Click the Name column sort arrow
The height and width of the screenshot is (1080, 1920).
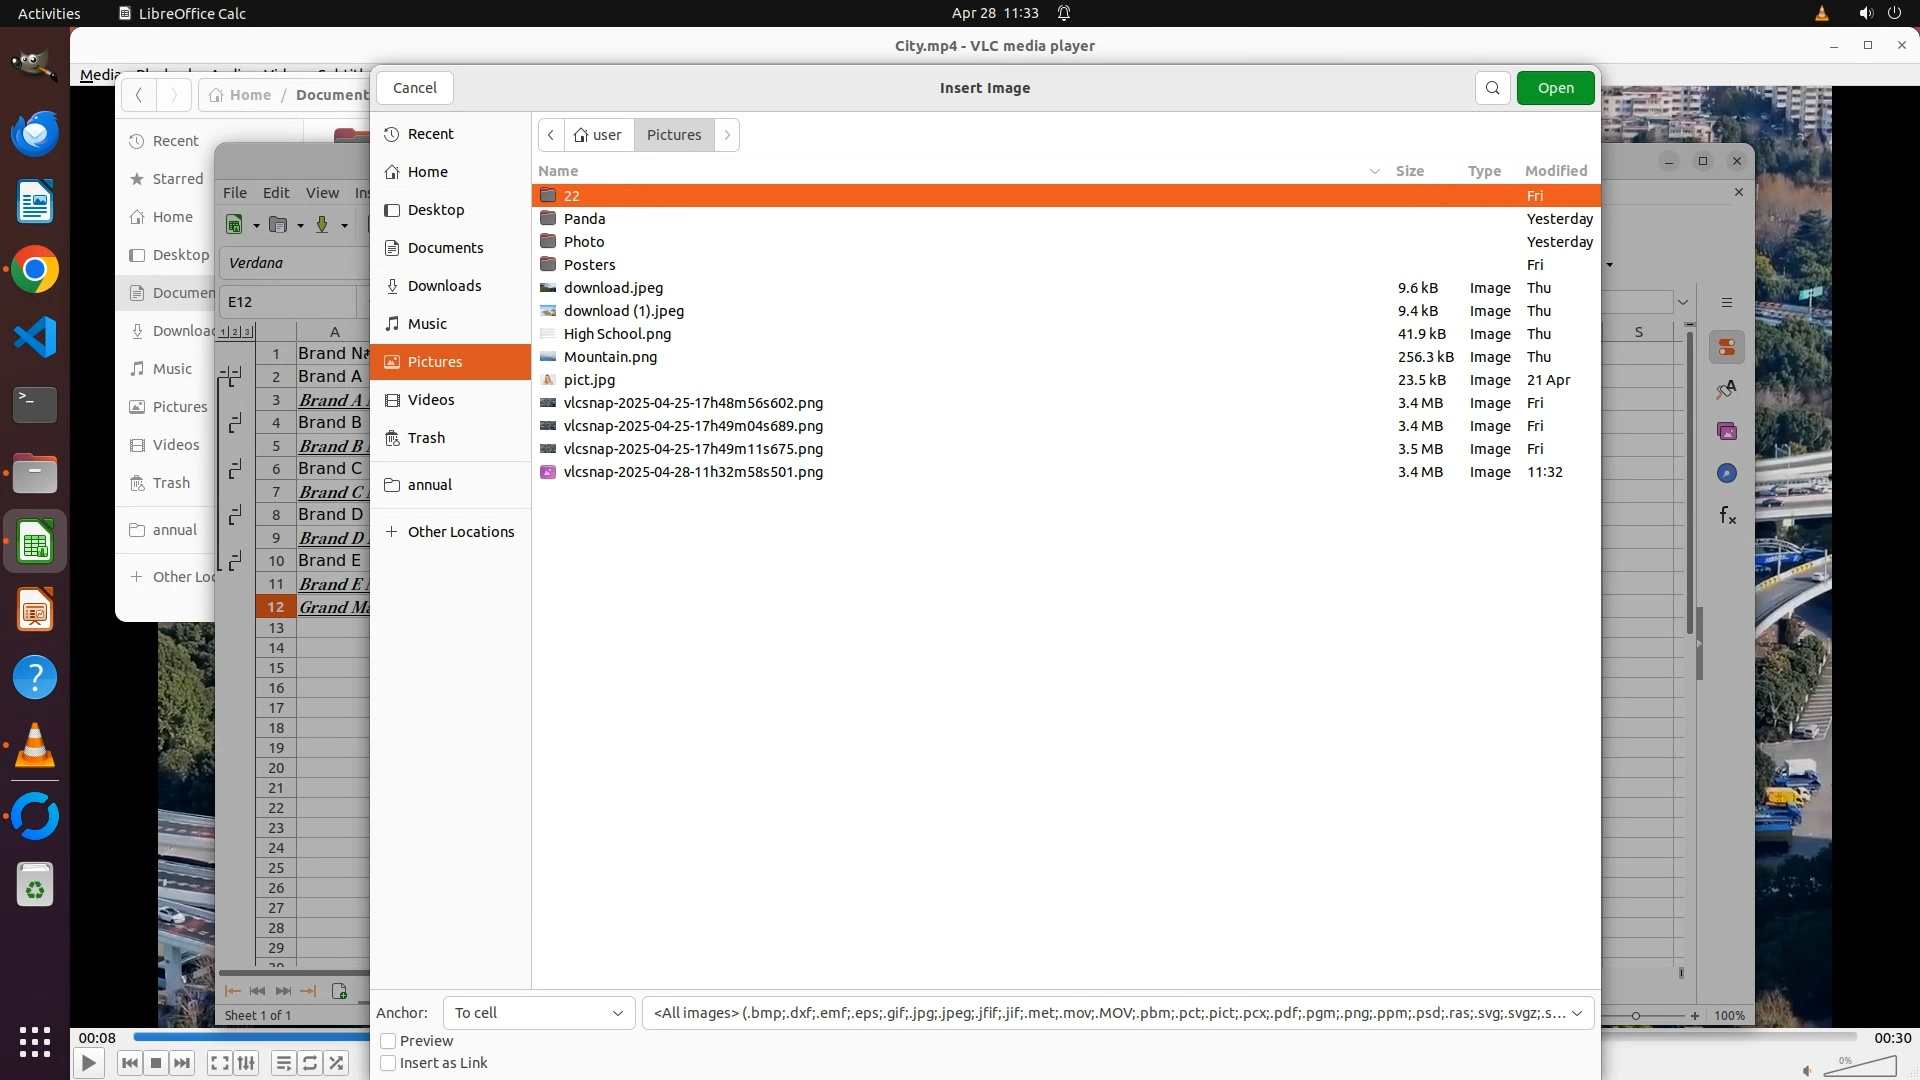click(x=1374, y=171)
